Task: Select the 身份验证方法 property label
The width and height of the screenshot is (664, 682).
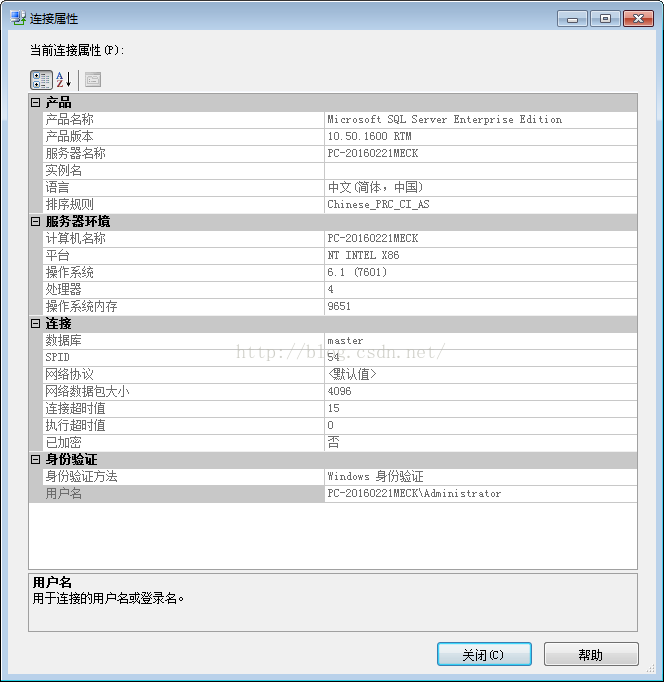Action: click(82, 476)
